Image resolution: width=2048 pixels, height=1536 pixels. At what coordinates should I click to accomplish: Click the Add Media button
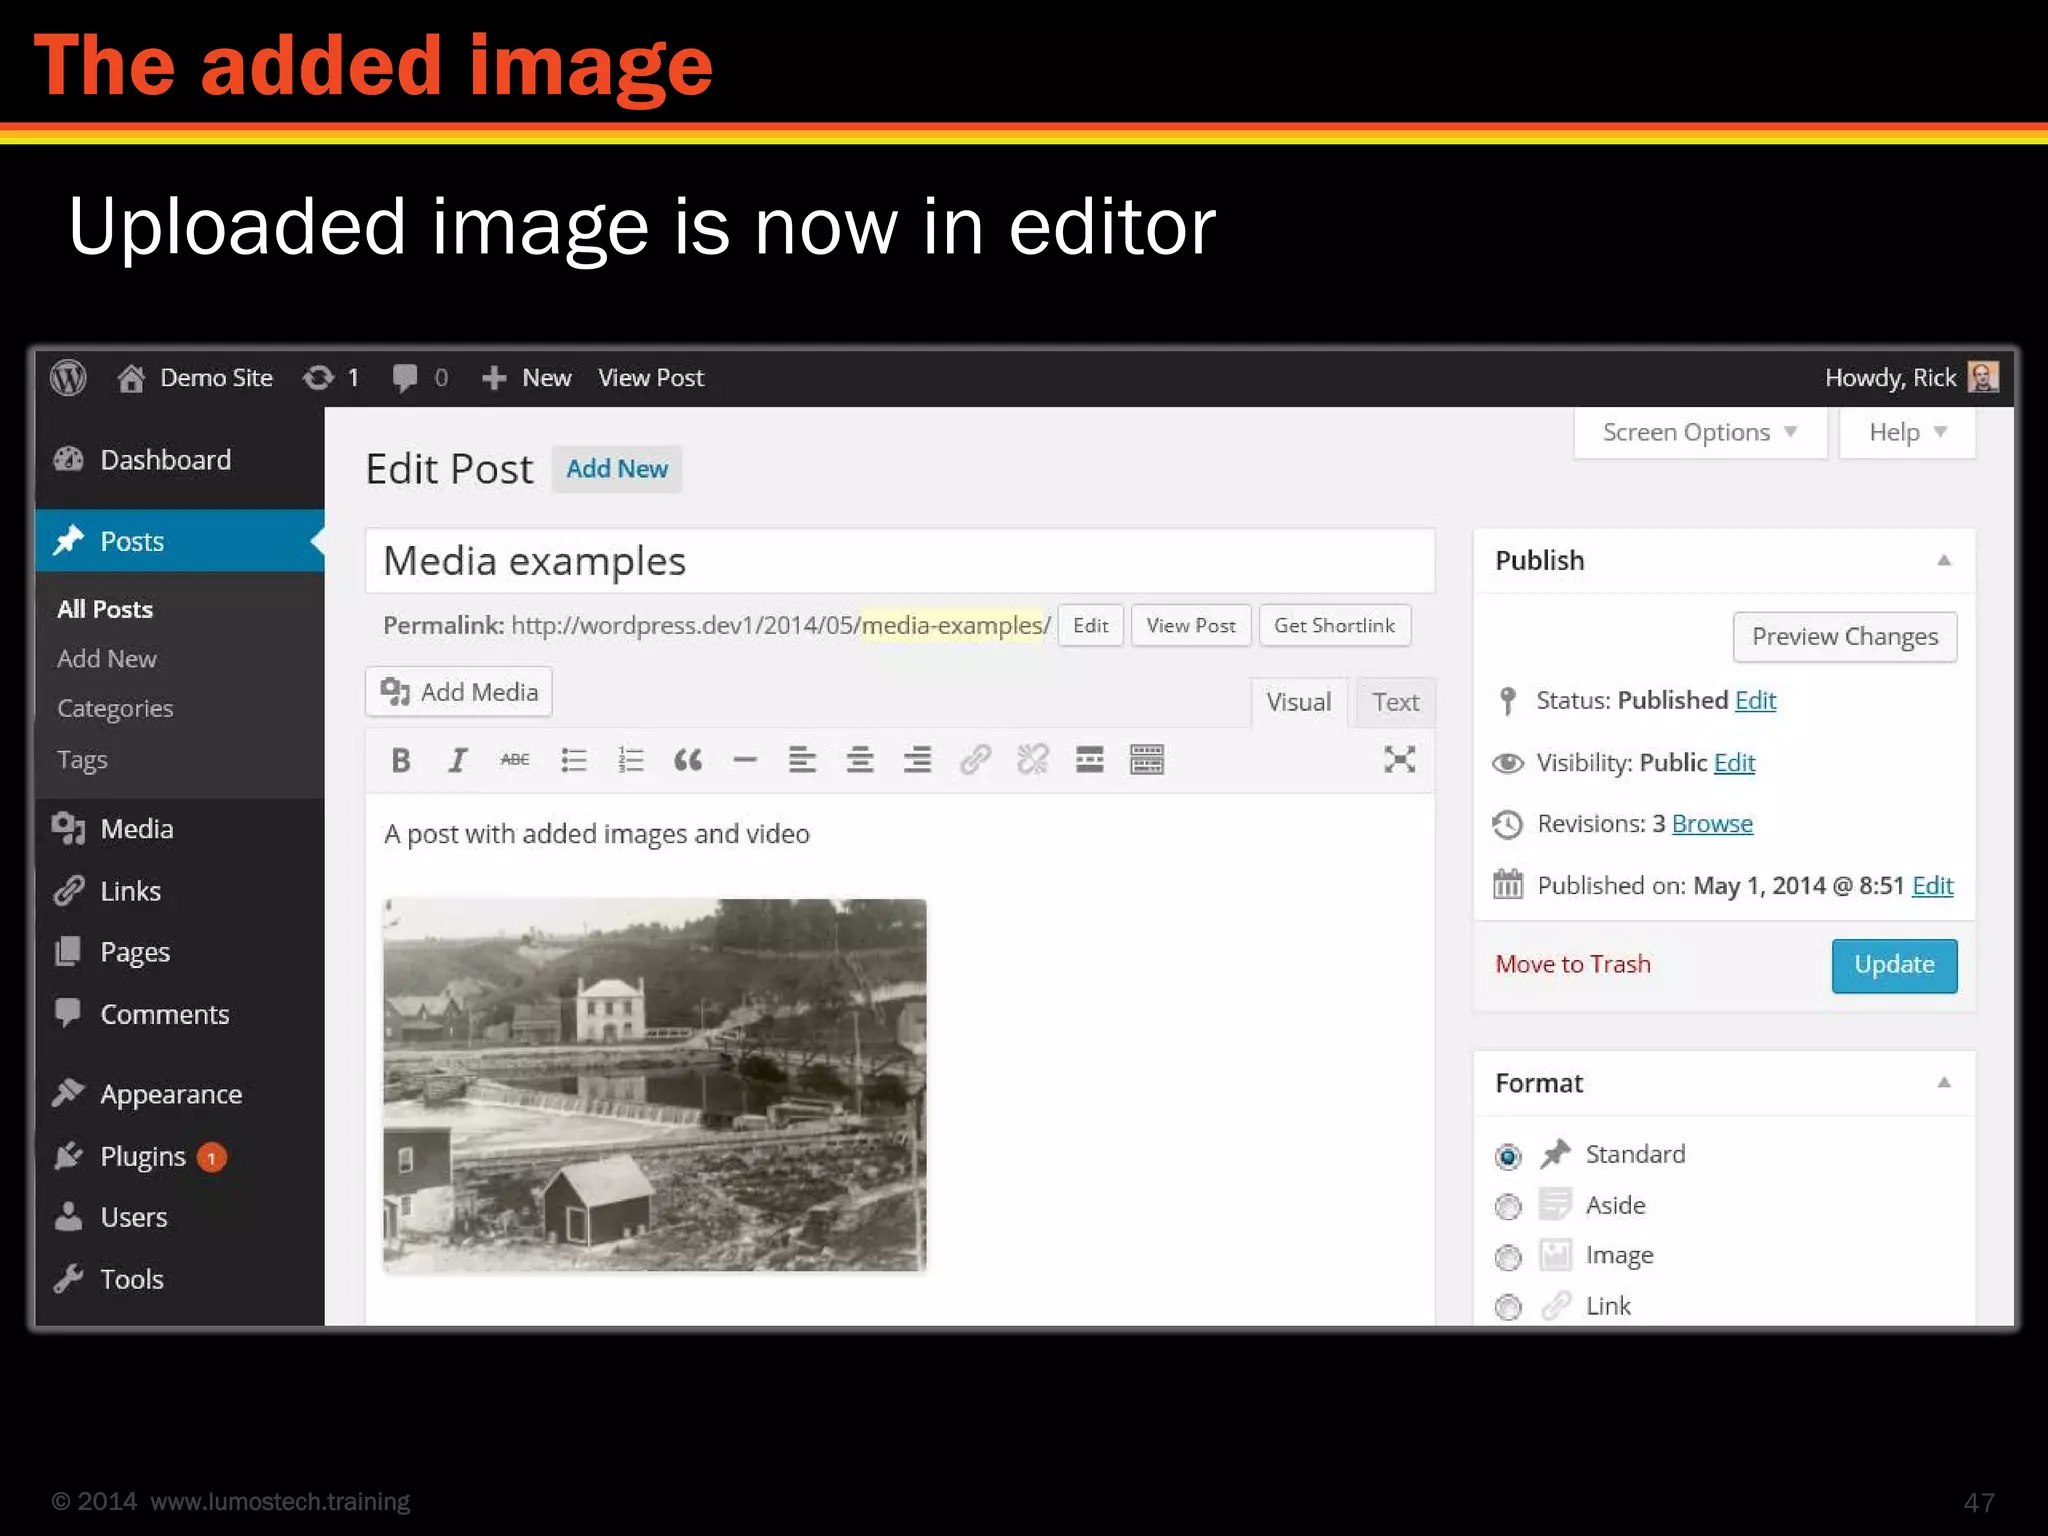click(x=459, y=692)
